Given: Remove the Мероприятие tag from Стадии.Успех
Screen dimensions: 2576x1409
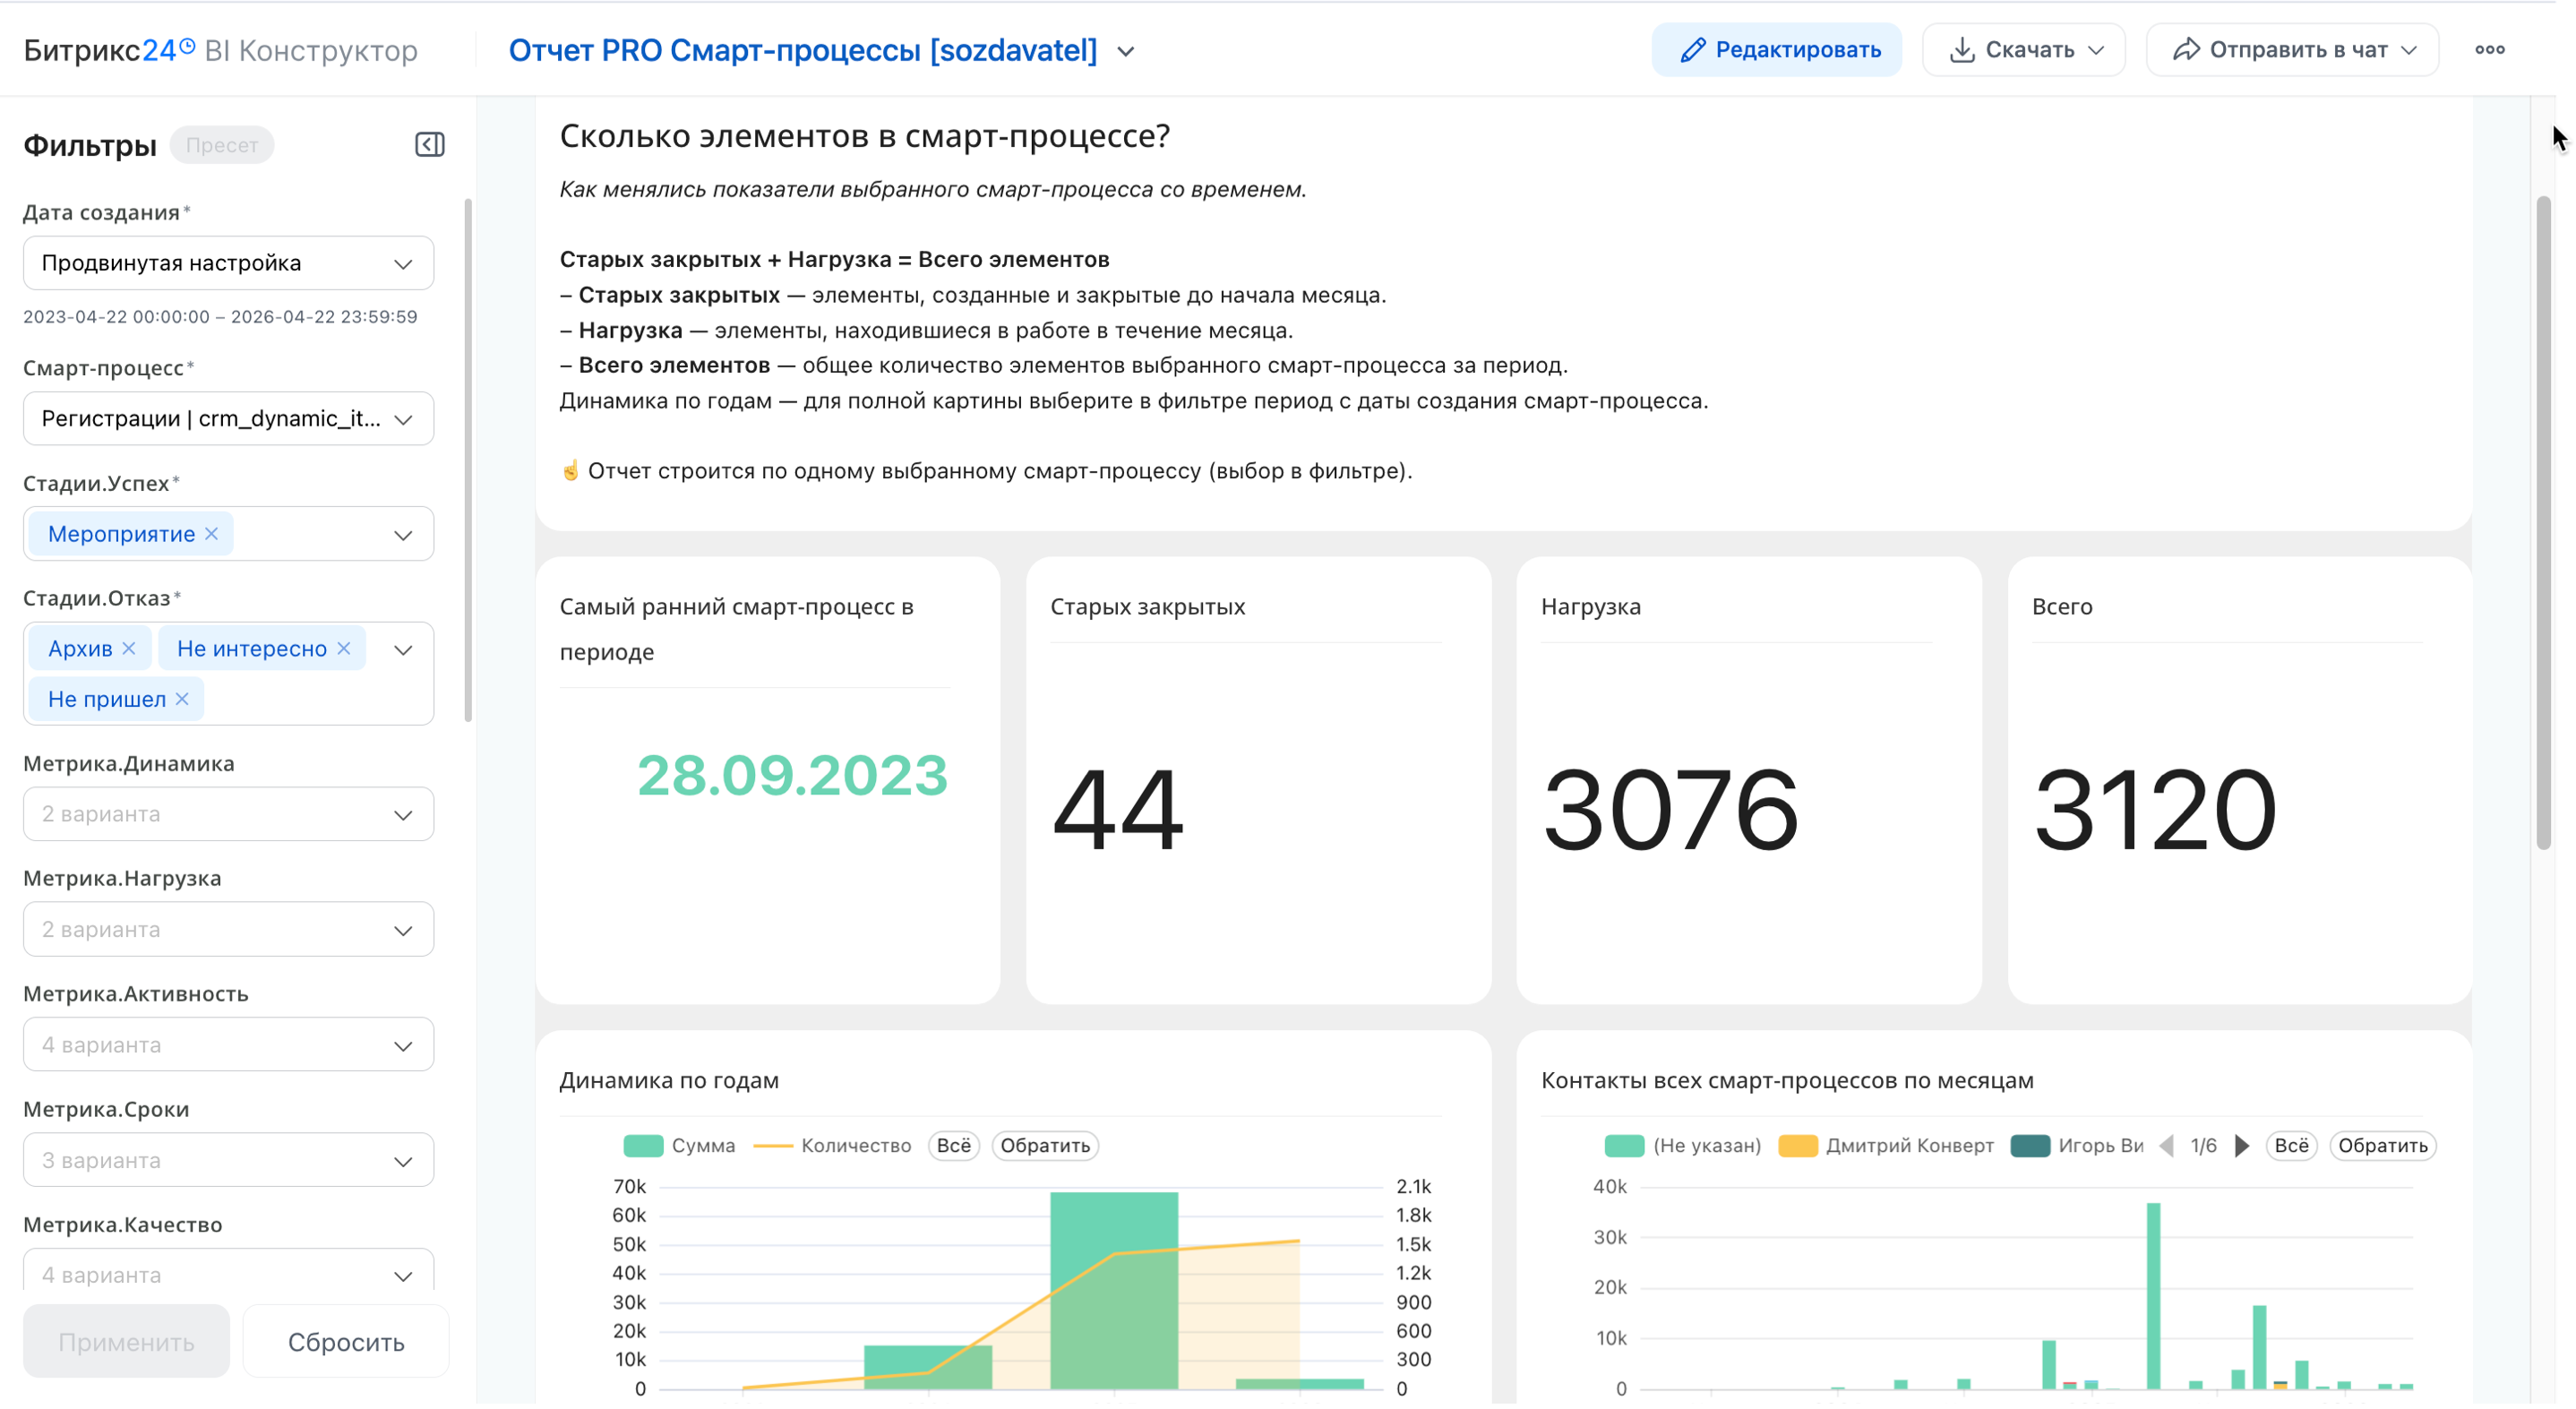Looking at the screenshot, I should (211, 534).
